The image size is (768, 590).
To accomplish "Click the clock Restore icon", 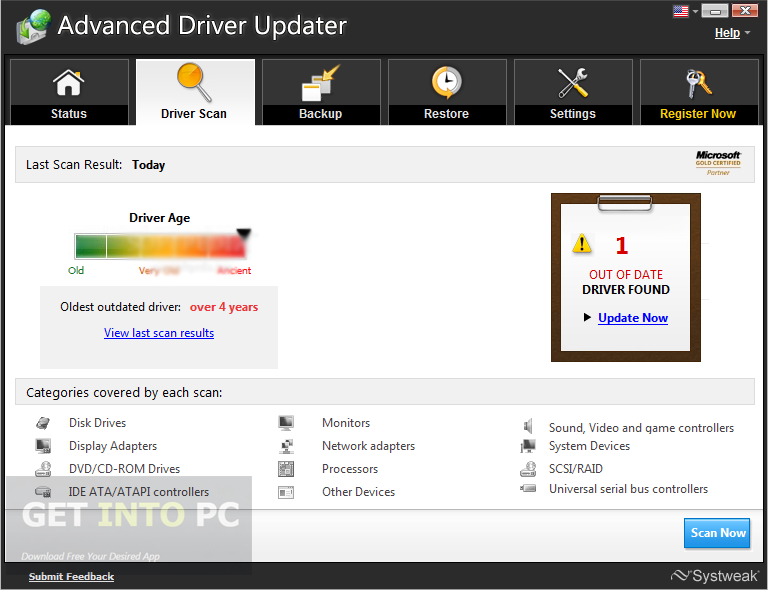I will point(446,82).
